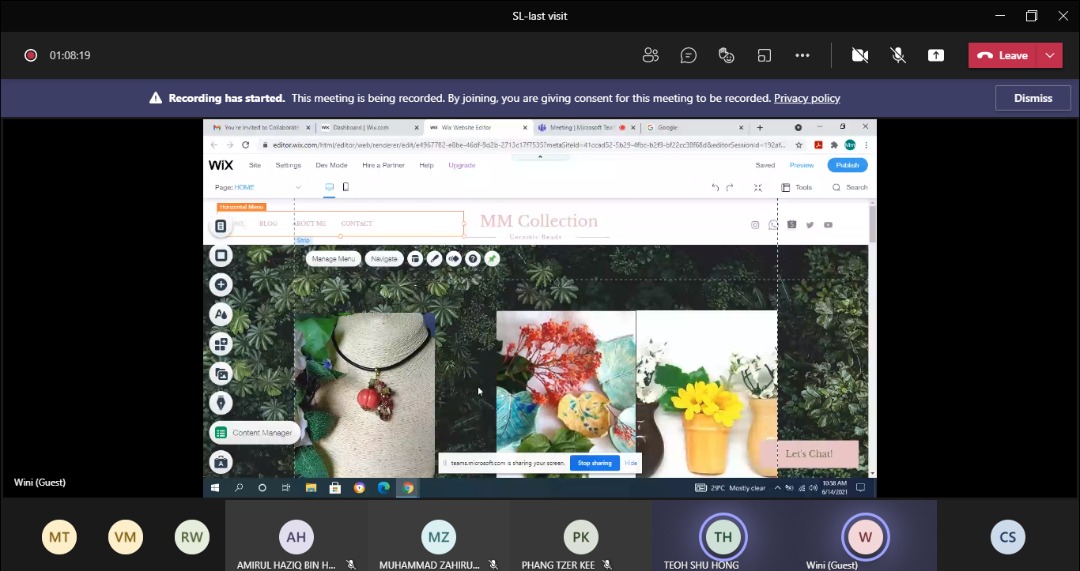Click the Wix Add elements plus icon
This screenshot has height=571, width=1080.
(x=220, y=284)
